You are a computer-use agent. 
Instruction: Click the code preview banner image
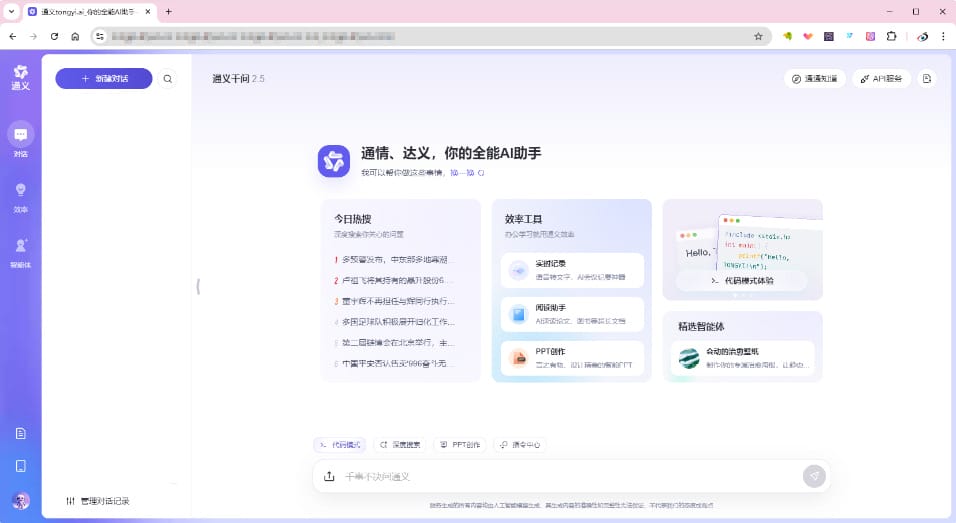[x=742, y=250]
